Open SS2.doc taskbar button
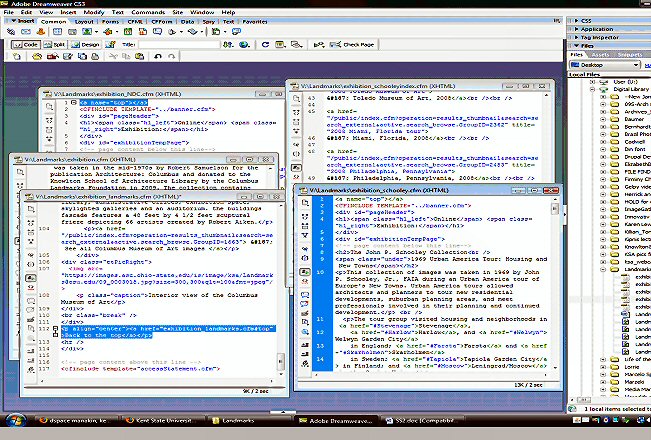Viewport: 651px width, 440px height. [x=421, y=420]
